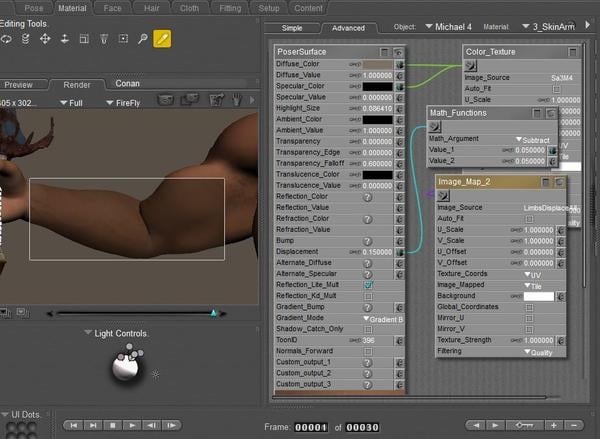
Task: Click the current Frame number field
Action: pyautogui.click(x=311, y=428)
